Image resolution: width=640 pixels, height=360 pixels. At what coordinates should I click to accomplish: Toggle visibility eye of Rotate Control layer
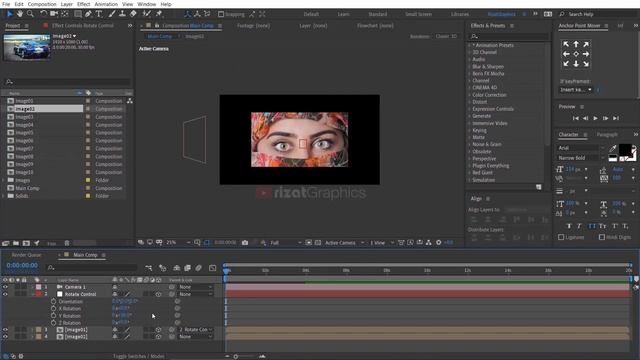5,294
